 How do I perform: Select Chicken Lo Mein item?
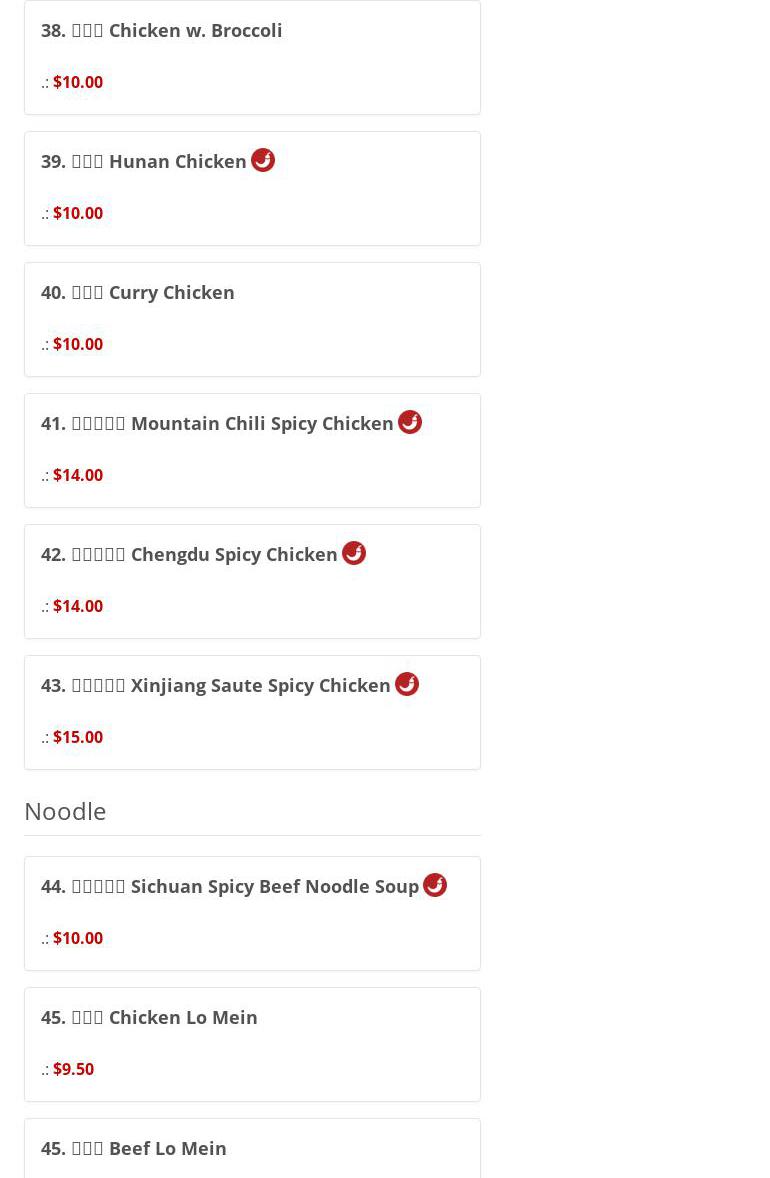coord(149,1017)
